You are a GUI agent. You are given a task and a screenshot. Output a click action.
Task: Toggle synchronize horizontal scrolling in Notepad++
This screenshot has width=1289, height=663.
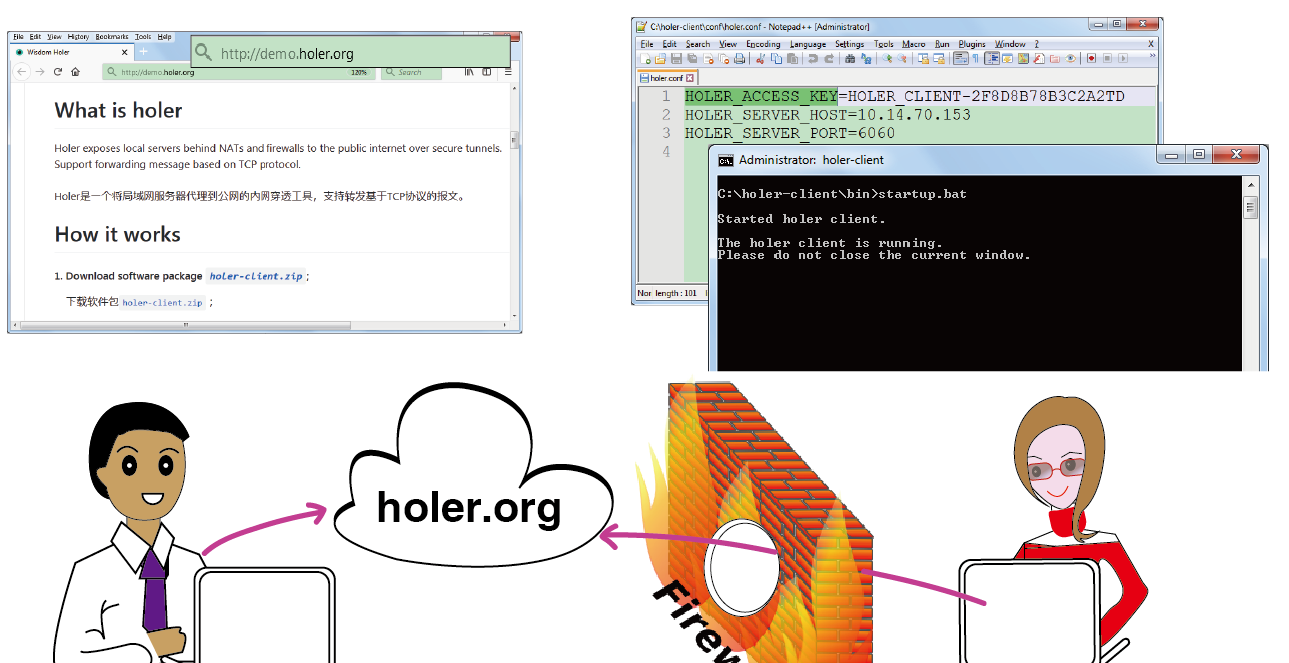coord(939,58)
